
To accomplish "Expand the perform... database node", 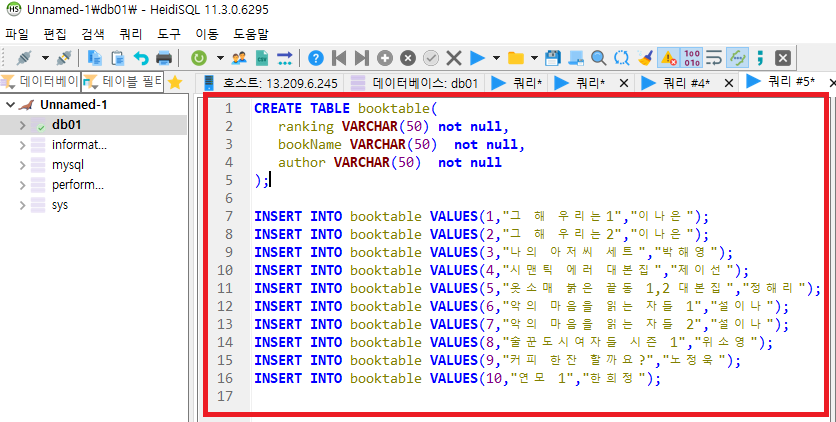I will pos(22,185).
